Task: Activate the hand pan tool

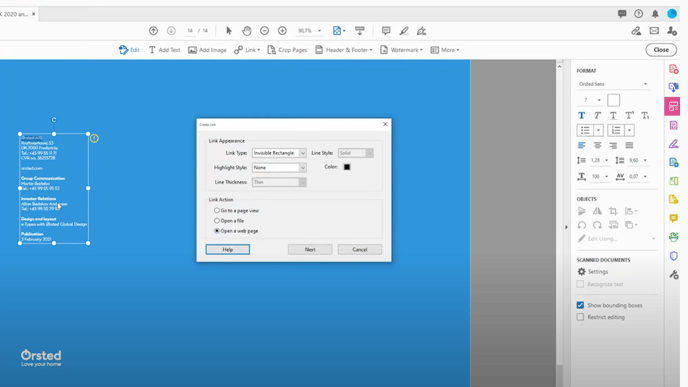Action: click(x=247, y=31)
